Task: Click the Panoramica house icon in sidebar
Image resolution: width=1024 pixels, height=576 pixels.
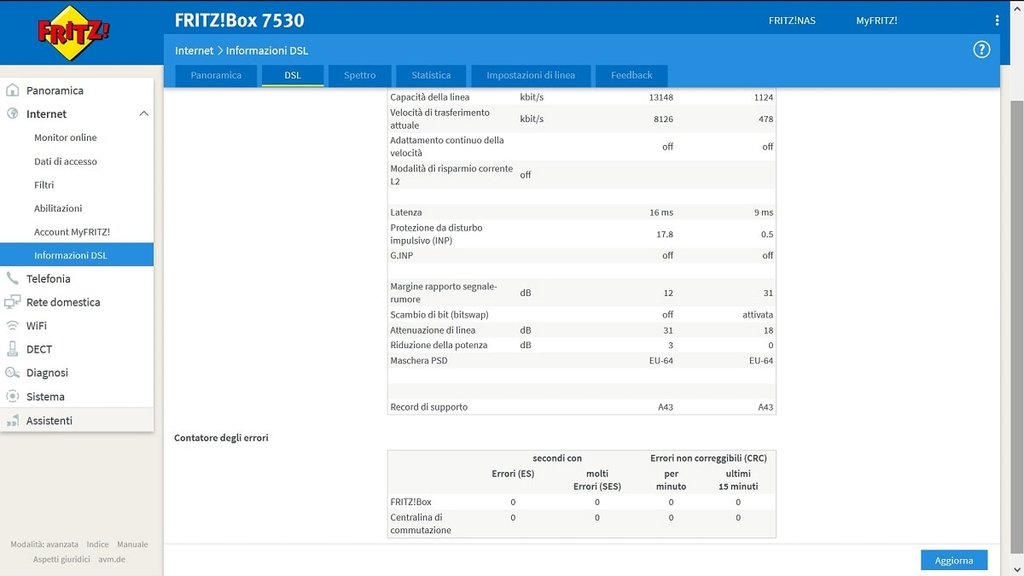Action: tap(12, 90)
